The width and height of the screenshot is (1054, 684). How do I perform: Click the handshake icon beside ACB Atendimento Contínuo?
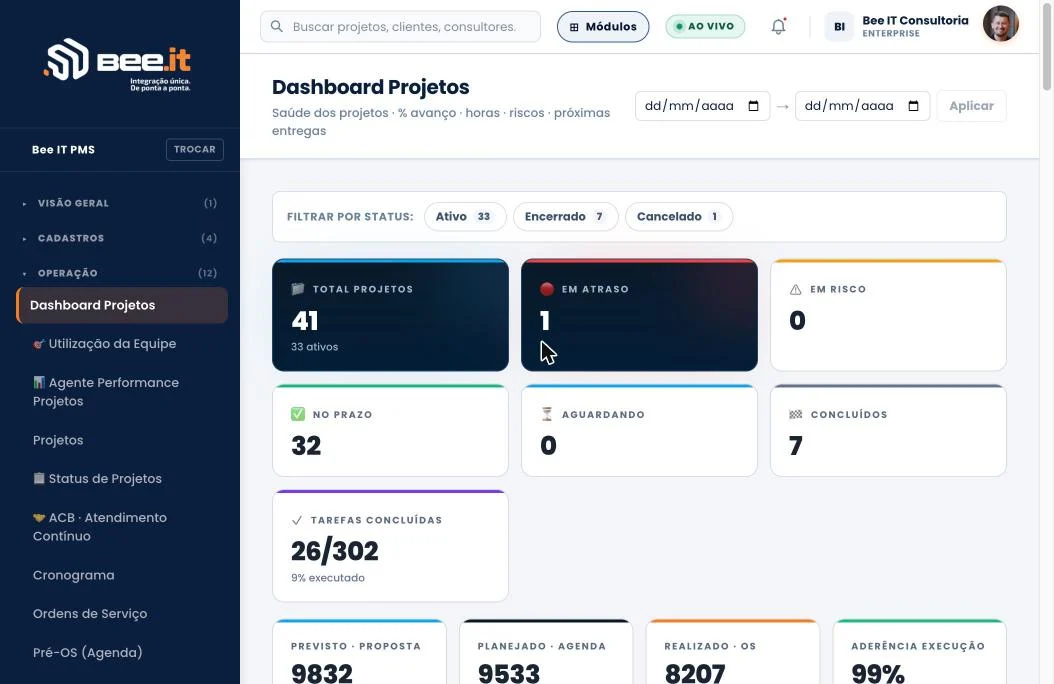pyautogui.click(x=39, y=517)
